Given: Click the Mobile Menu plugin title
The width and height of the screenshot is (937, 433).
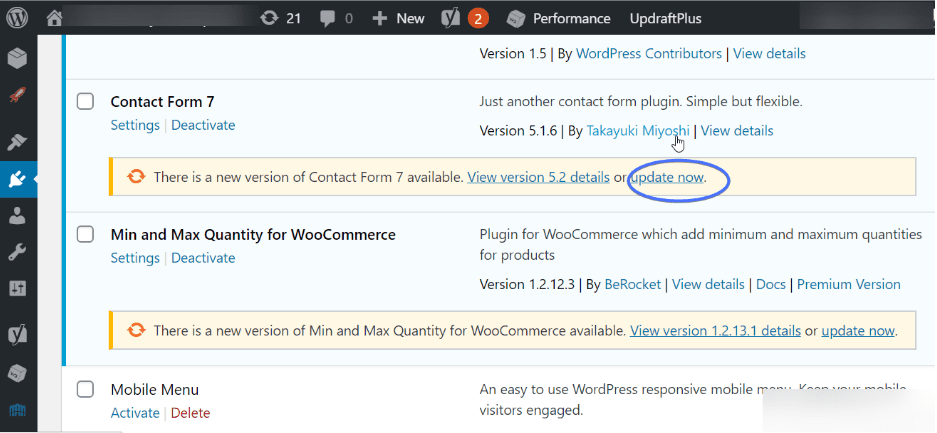Looking at the screenshot, I should point(155,390).
